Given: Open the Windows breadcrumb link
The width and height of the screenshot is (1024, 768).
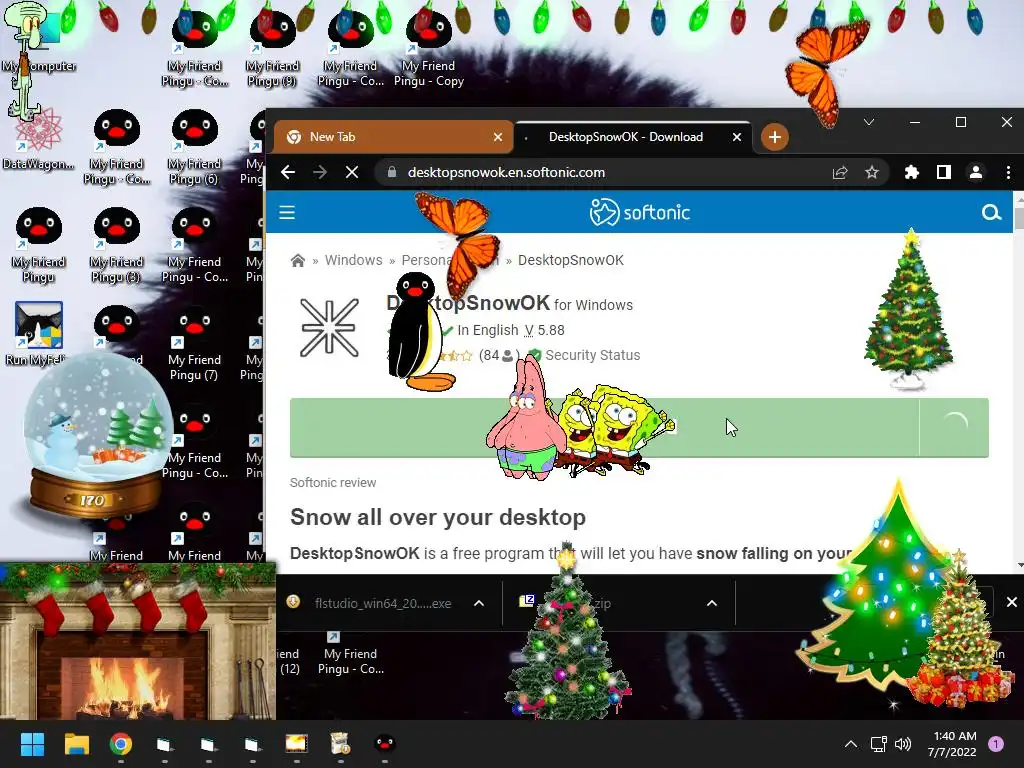Looking at the screenshot, I should click(x=353, y=260).
